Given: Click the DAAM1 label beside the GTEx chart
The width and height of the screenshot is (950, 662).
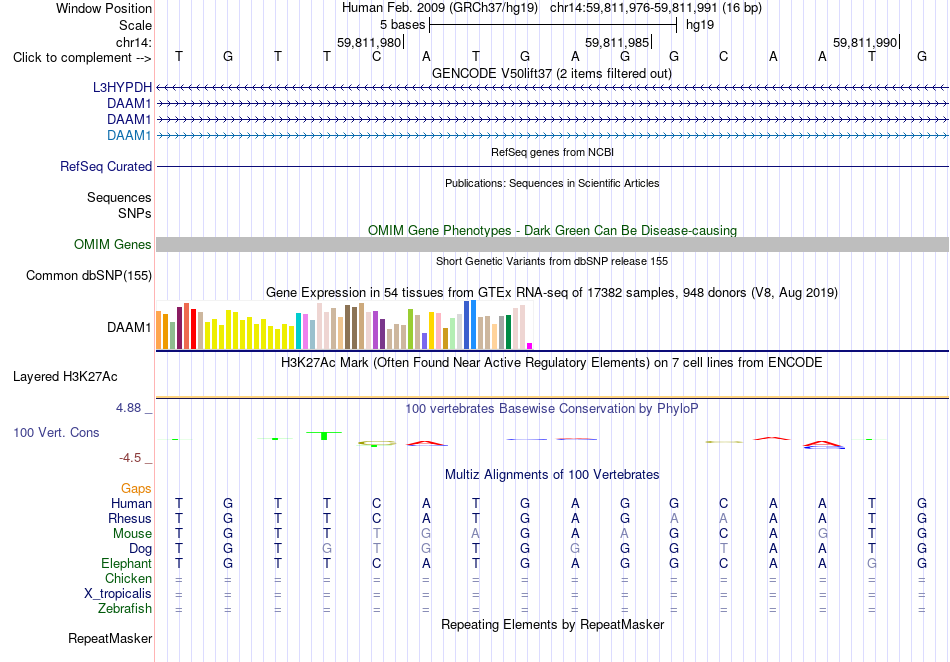Looking at the screenshot, I should (129, 328).
